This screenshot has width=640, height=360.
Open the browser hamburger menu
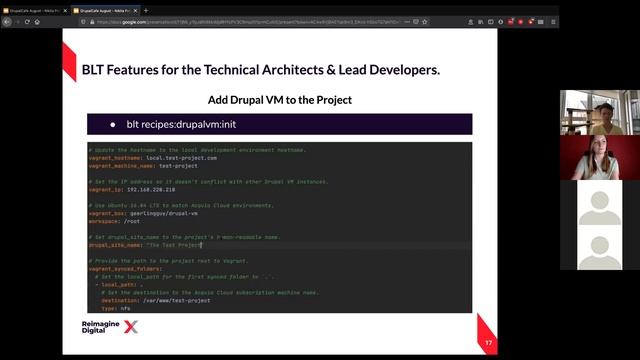pos(553,22)
